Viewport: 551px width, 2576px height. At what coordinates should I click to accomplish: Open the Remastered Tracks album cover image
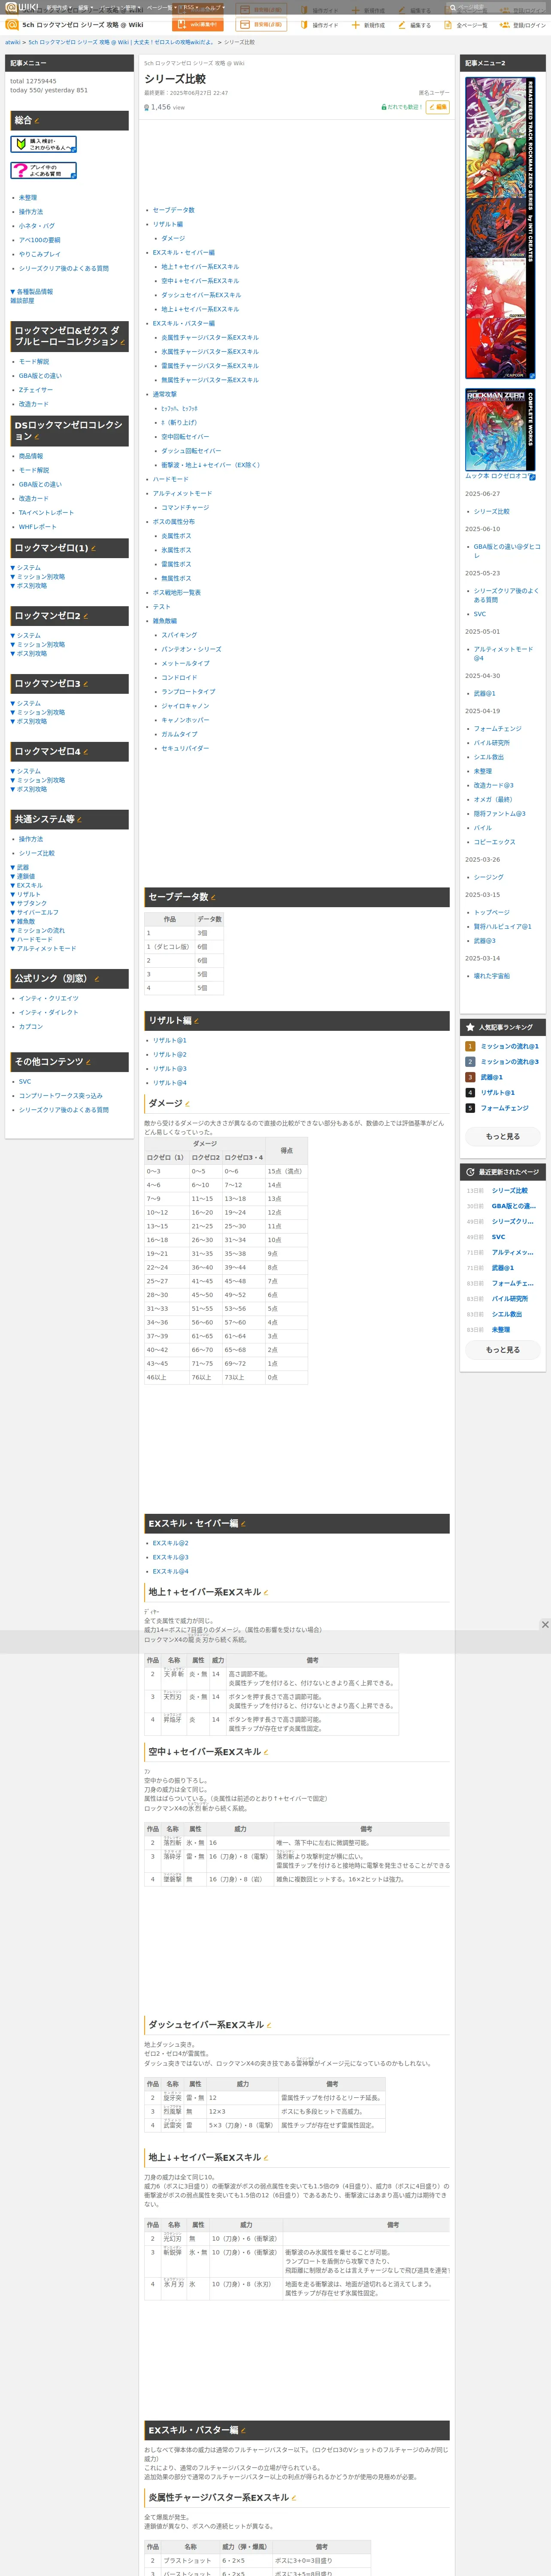click(500, 228)
